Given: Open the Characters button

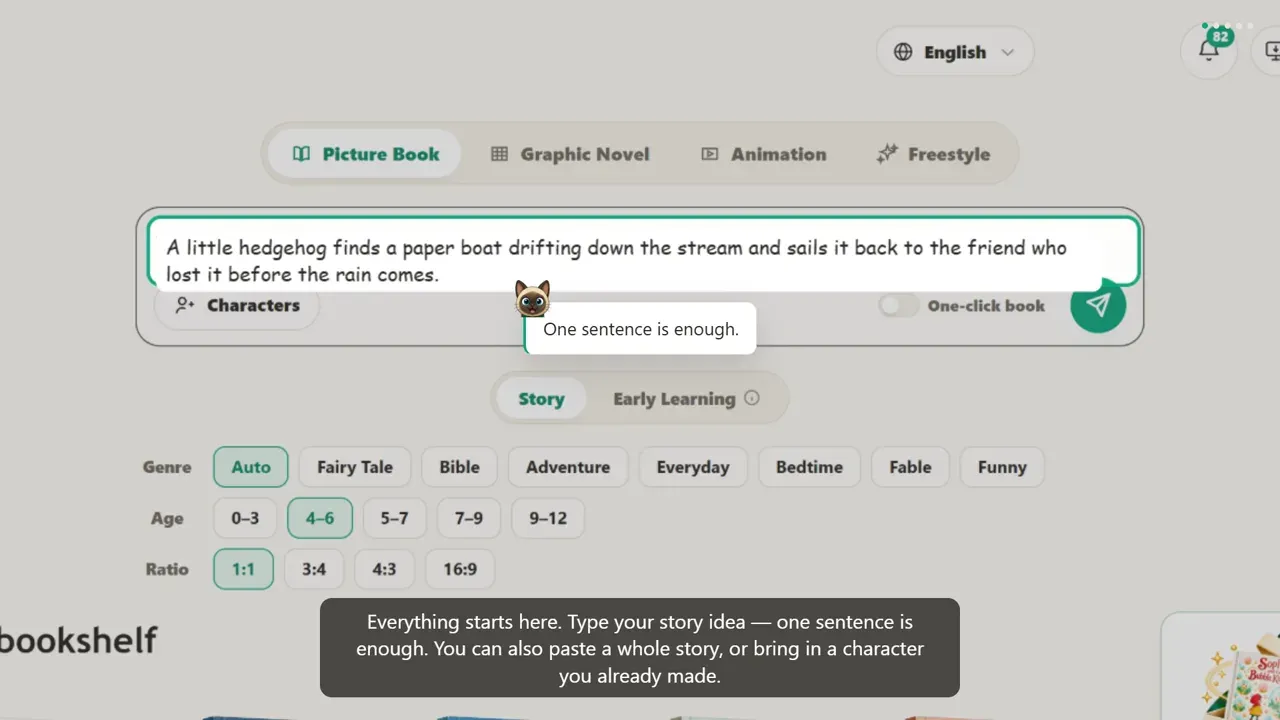Looking at the screenshot, I should point(237,305).
